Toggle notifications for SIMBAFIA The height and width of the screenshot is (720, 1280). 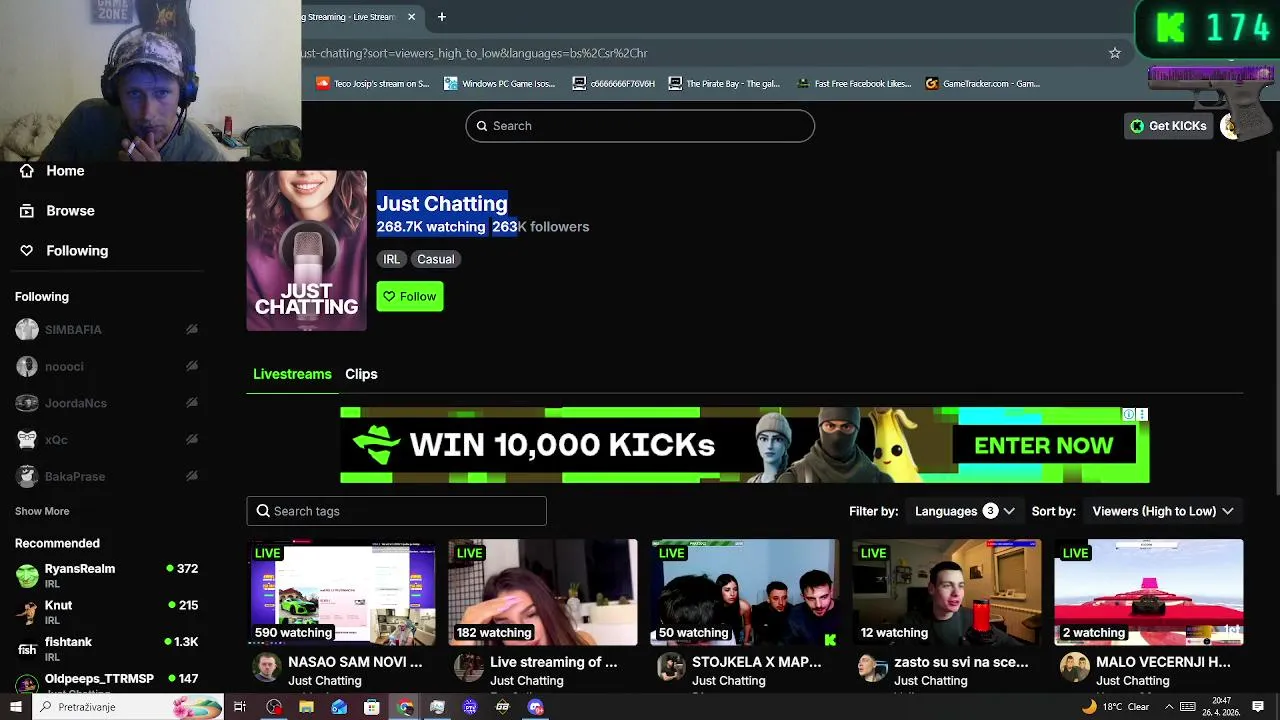pyautogui.click(x=191, y=330)
